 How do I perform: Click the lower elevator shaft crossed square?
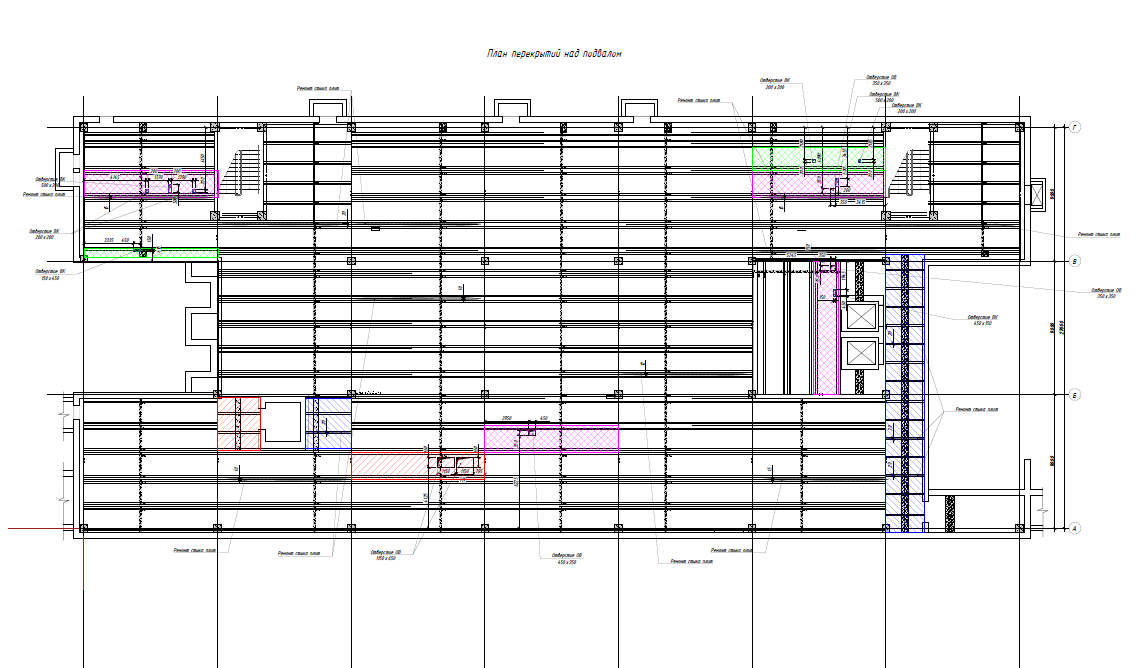pos(860,354)
